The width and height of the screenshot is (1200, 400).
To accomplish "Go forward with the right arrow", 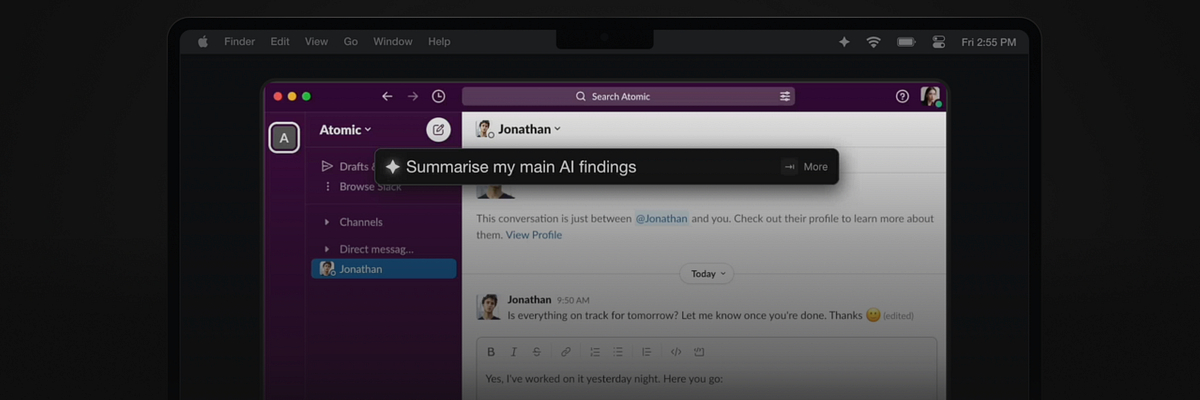I will (x=413, y=96).
